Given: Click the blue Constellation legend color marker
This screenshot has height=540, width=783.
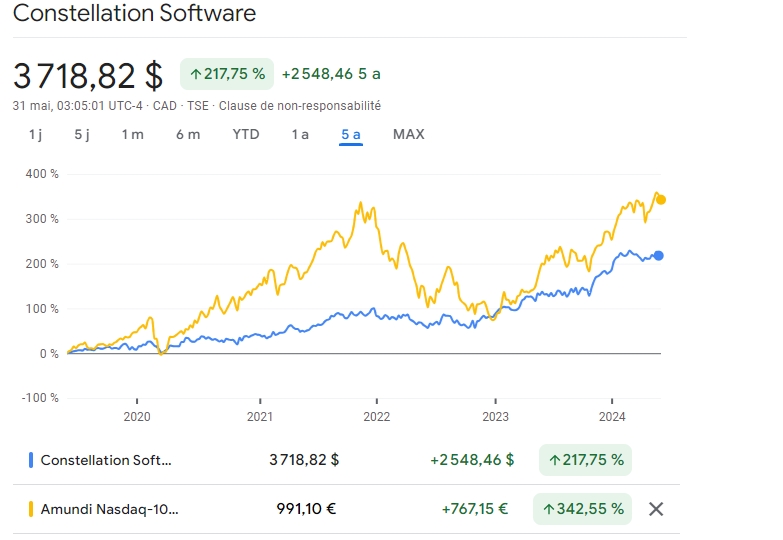Looking at the screenshot, I should click(x=31, y=460).
